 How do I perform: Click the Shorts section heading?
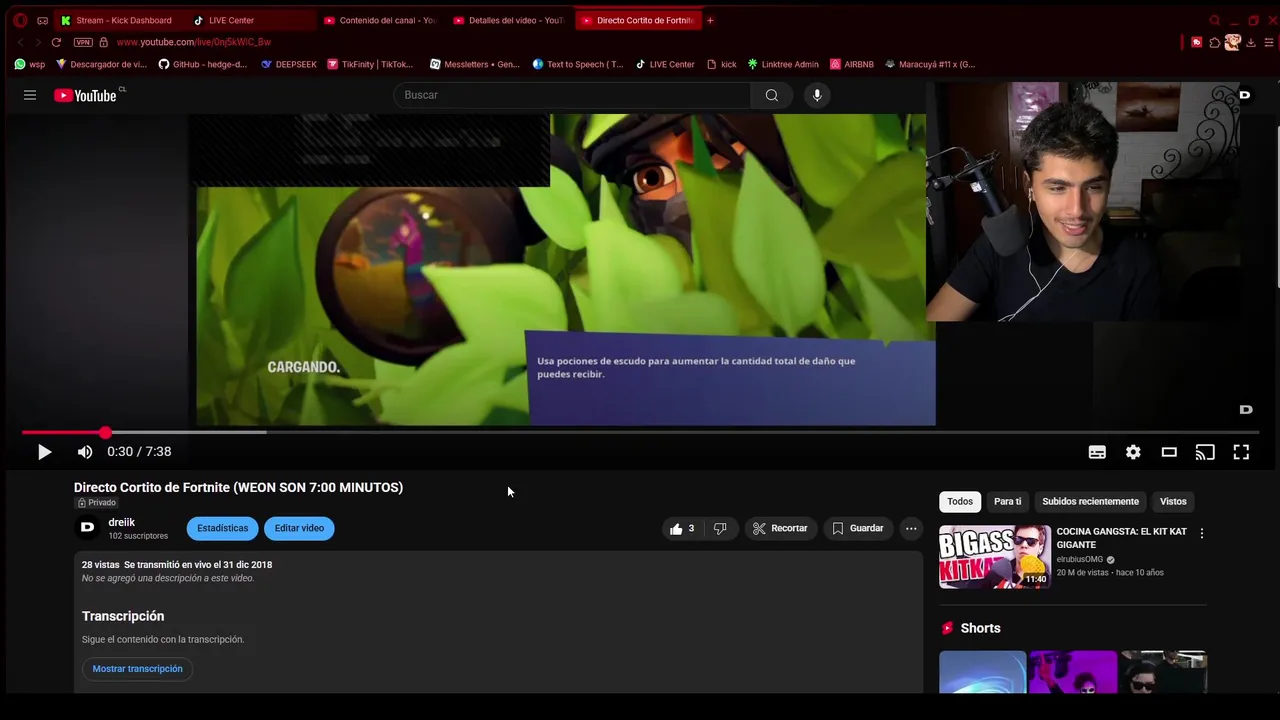coord(980,628)
